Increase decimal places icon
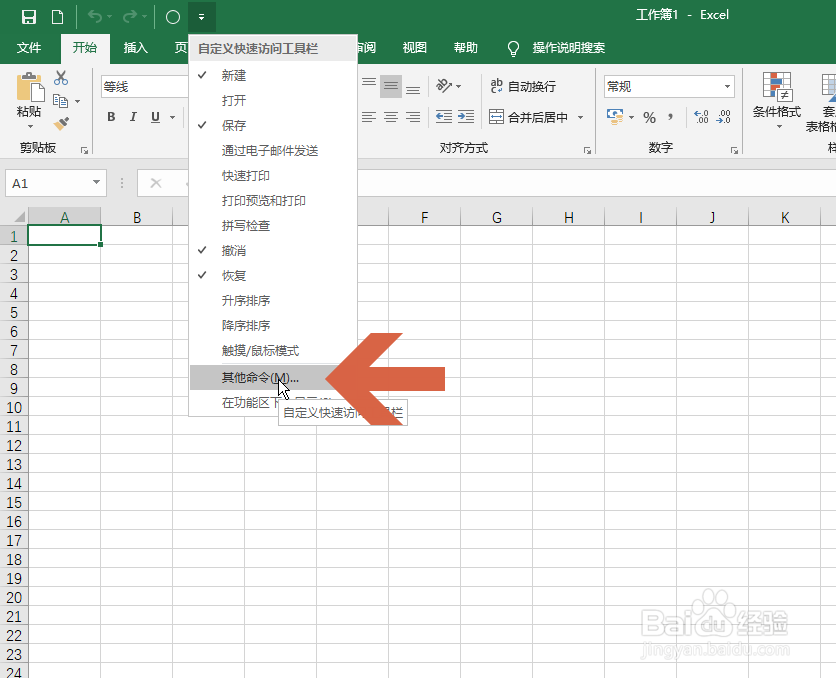The height and width of the screenshot is (678, 836). click(x=701, y=117)
